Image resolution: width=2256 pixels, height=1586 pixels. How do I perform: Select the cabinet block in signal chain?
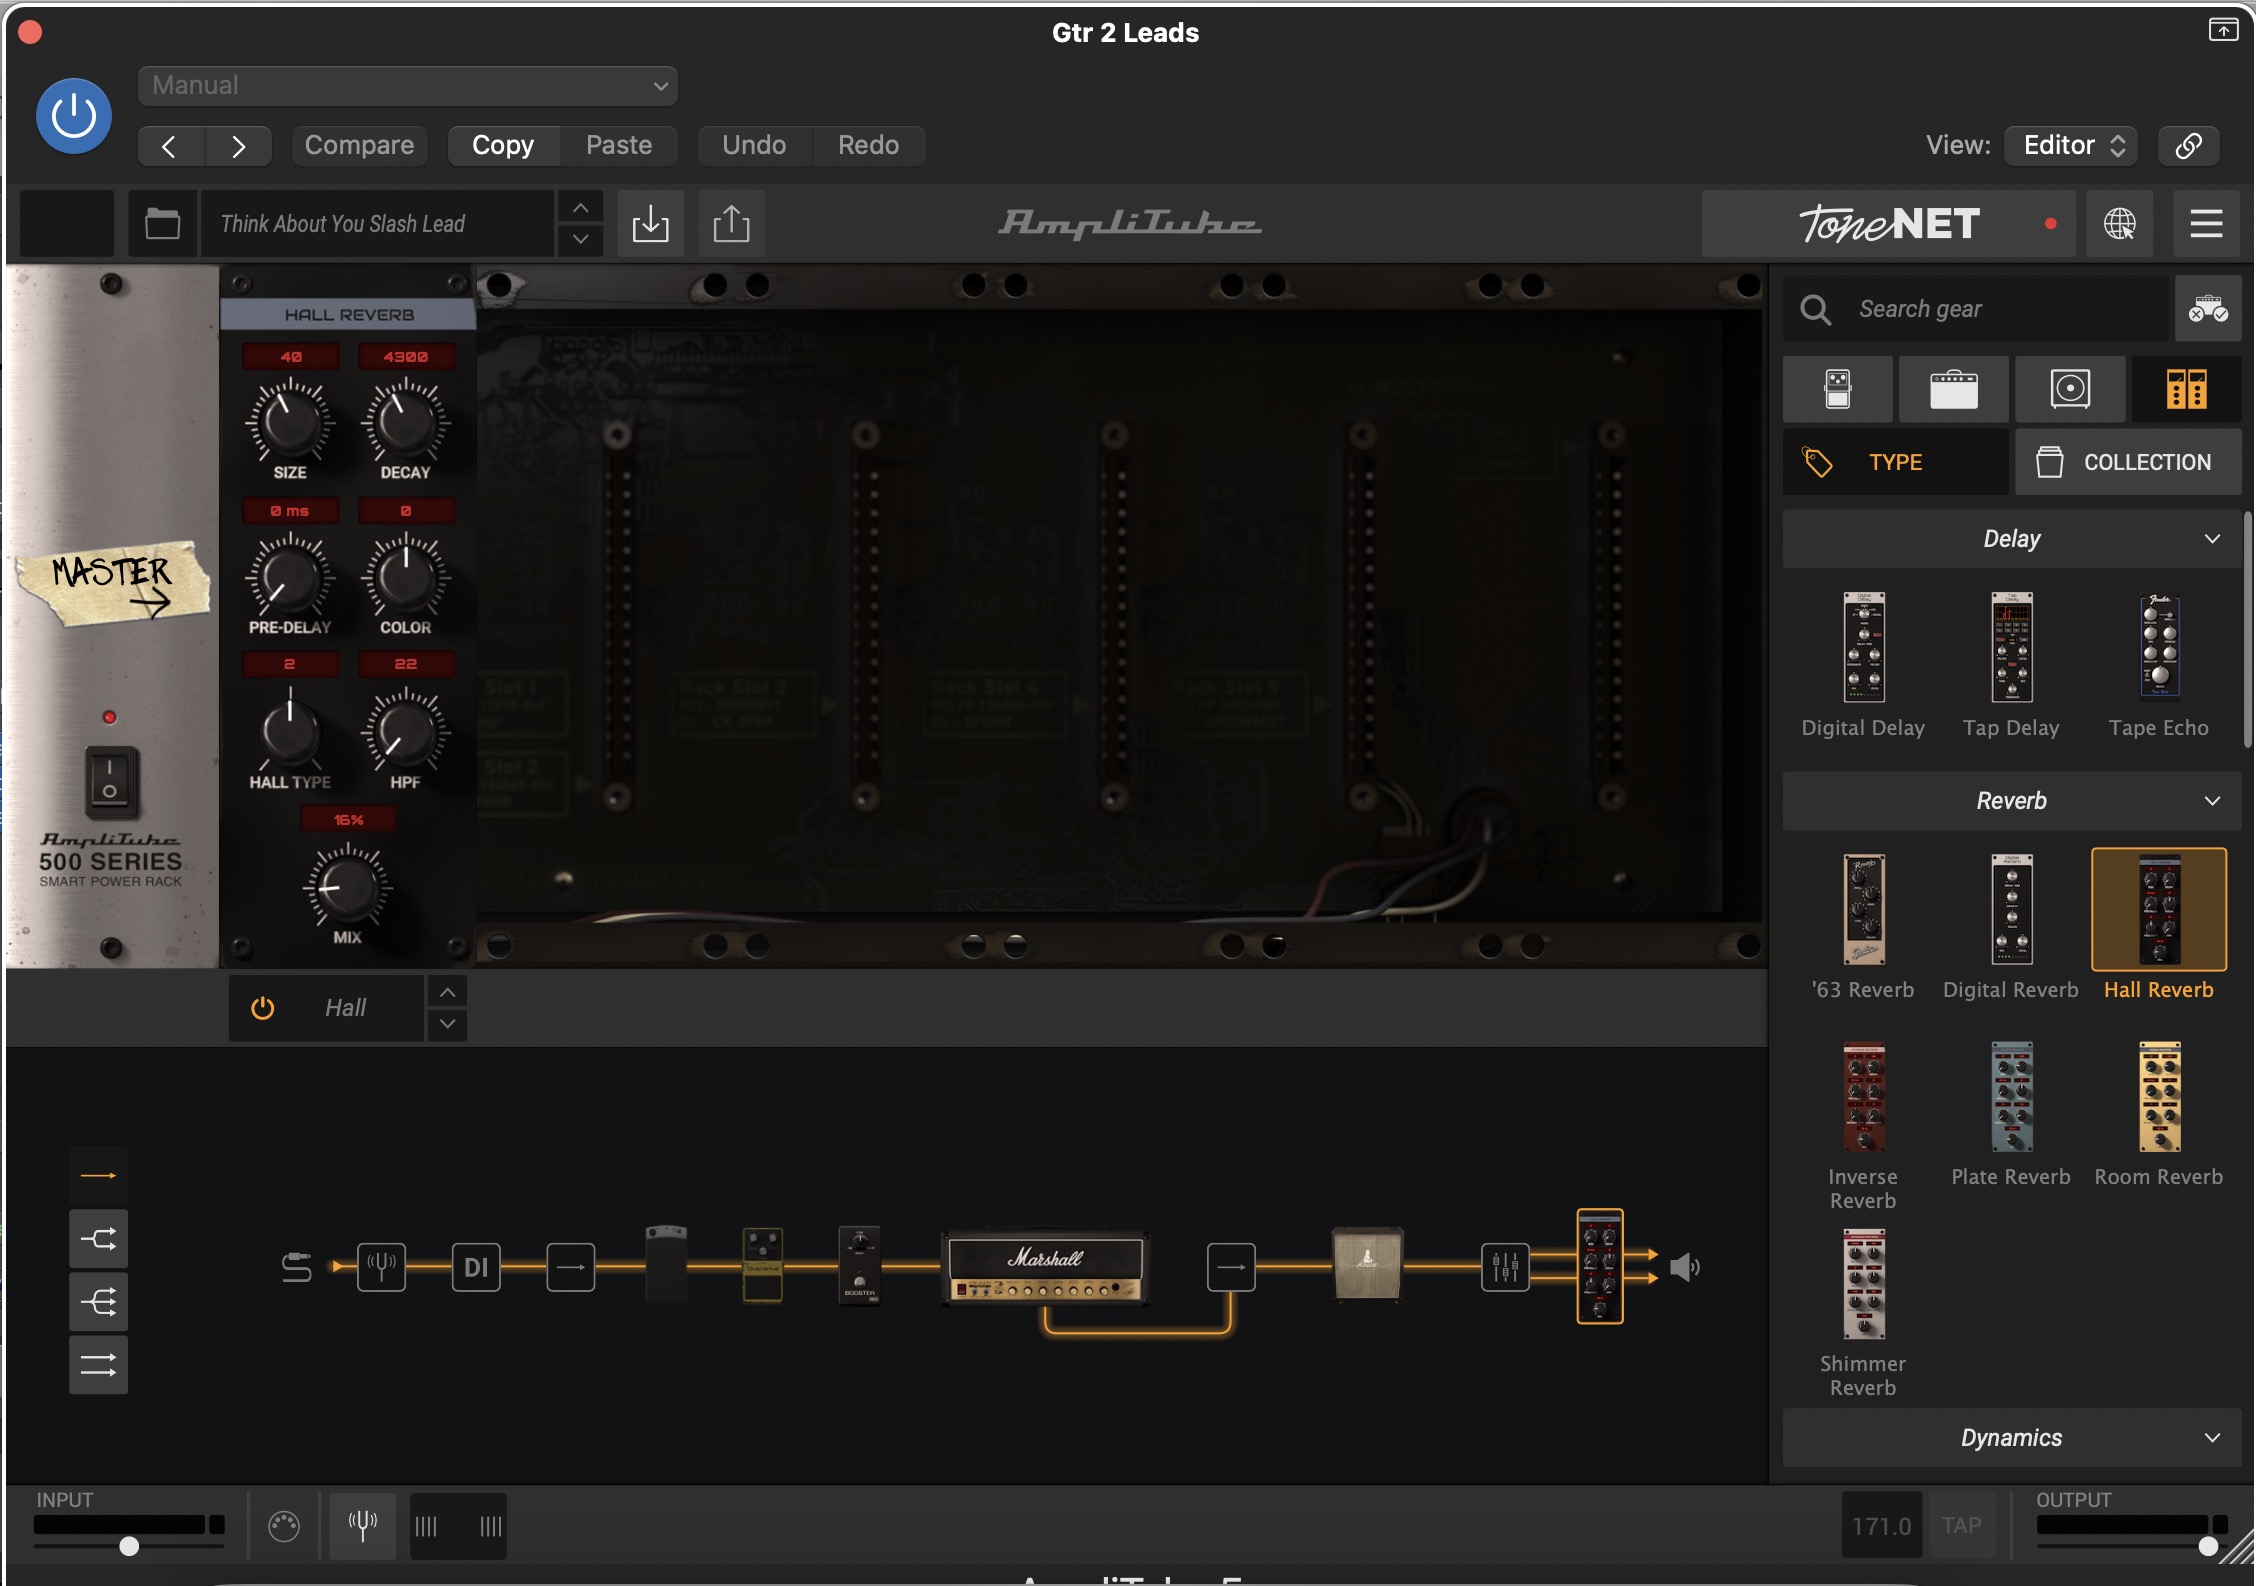(x=1367, y=1264)
